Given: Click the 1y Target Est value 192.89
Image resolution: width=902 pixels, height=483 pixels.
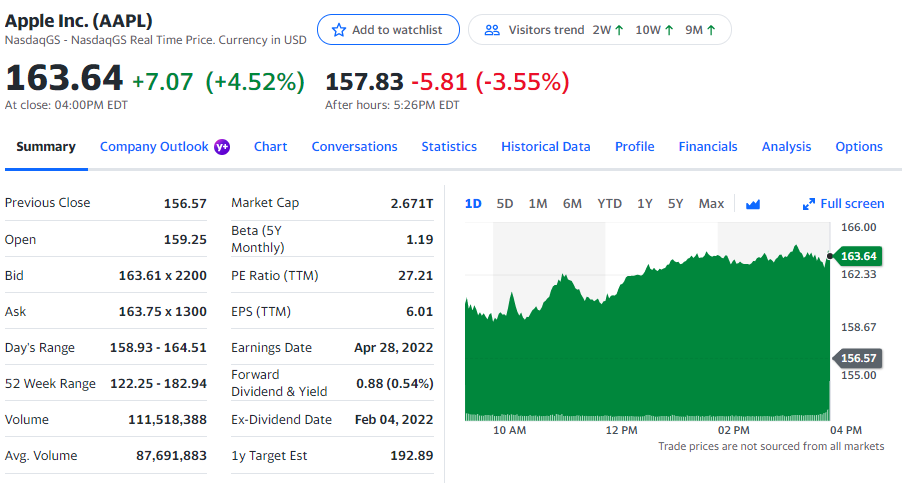Looking at the screenshot, I should [412, 455].
